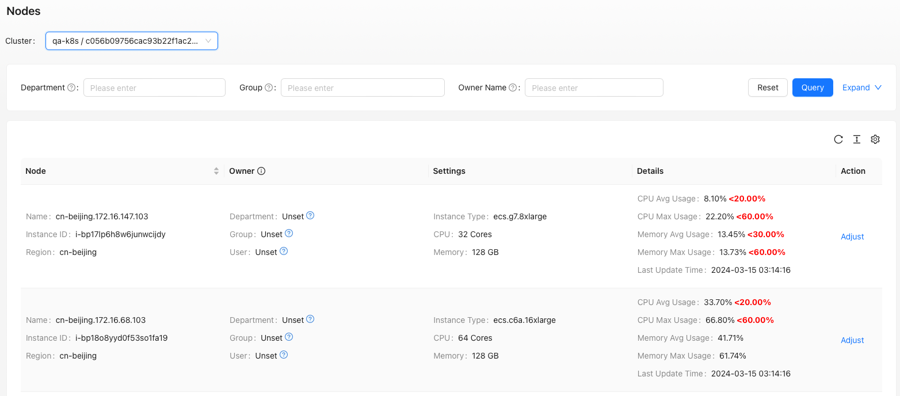Click help icon beside second node's Group Unset
Viewport: 900px width, 396px height.
(x=289, y=337)
